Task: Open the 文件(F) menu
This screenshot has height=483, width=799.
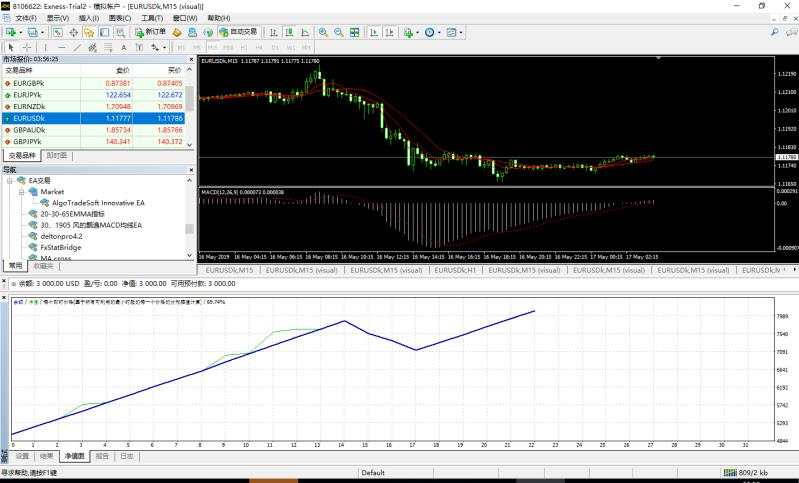Action: [x=26, y=18]
